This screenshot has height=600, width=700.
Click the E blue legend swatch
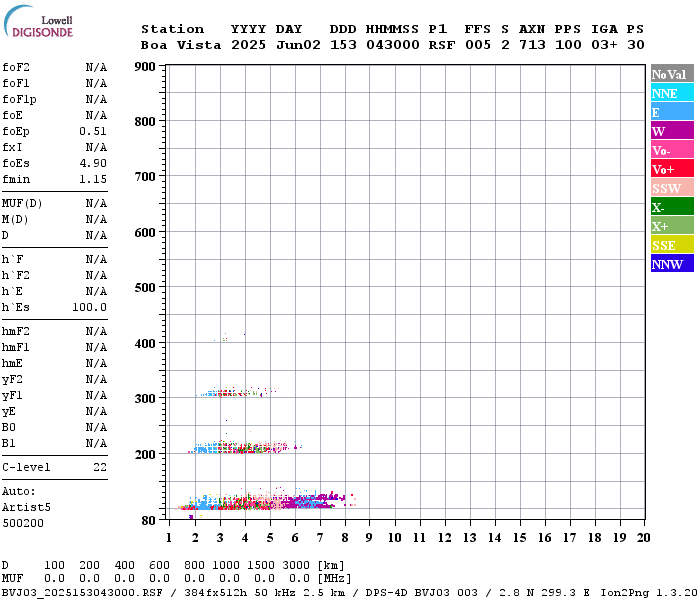pos(672,112)
